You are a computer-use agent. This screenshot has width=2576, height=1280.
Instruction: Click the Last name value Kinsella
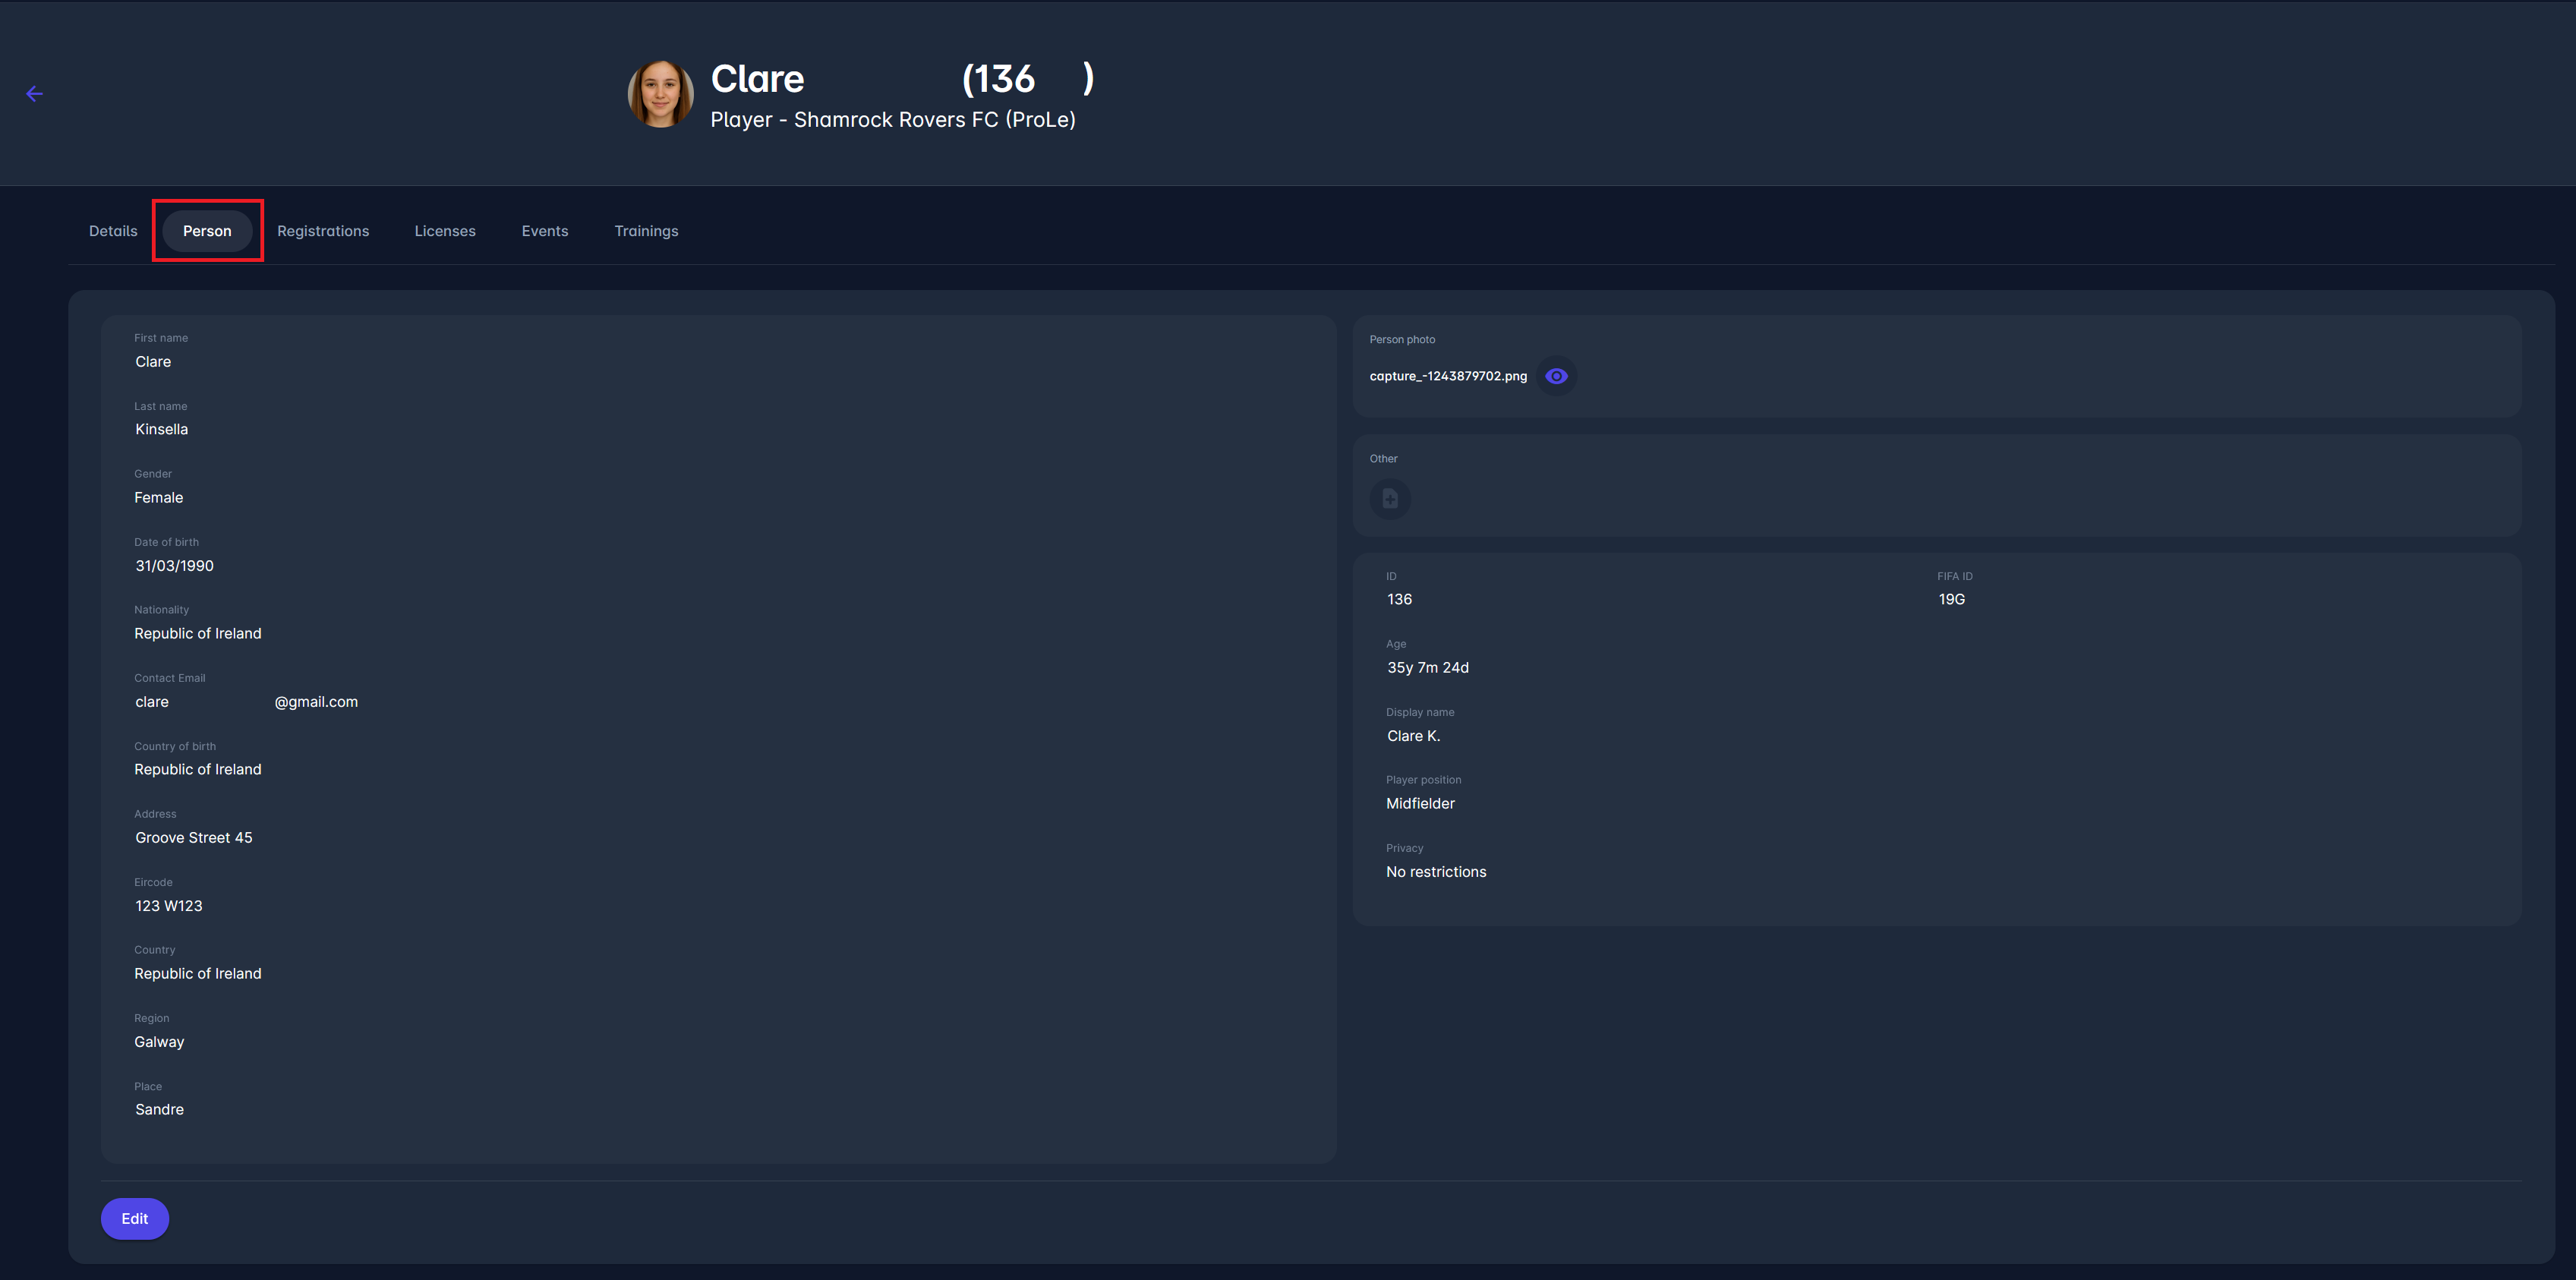(161, 429)
